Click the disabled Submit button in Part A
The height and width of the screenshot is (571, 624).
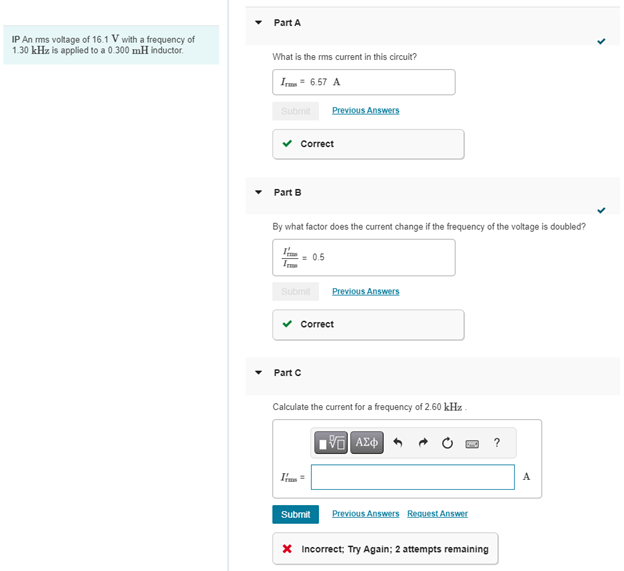tap(296, 111)
